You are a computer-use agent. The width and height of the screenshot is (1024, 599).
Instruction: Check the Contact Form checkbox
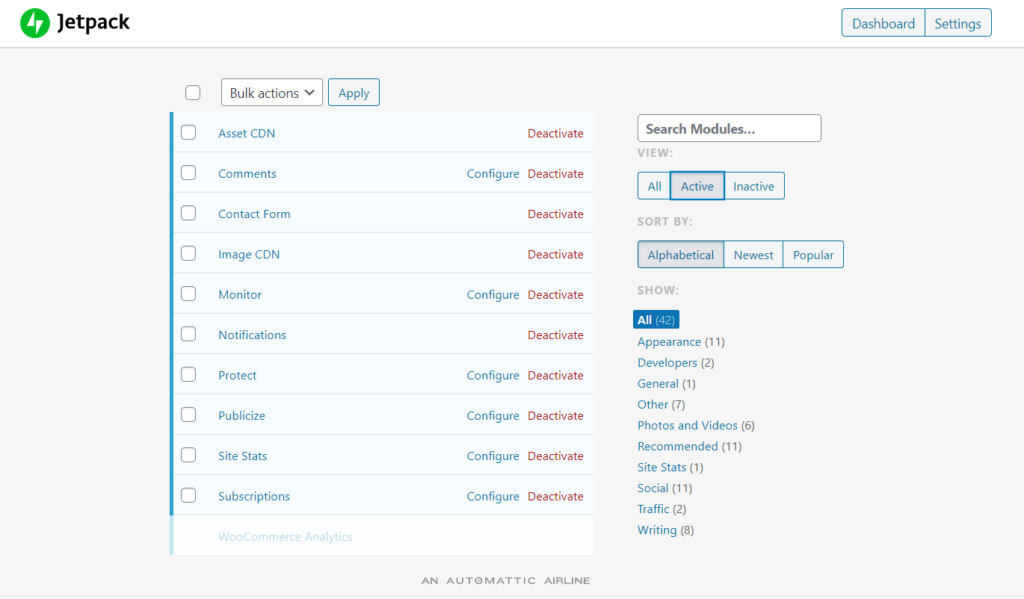click(189, 214)
